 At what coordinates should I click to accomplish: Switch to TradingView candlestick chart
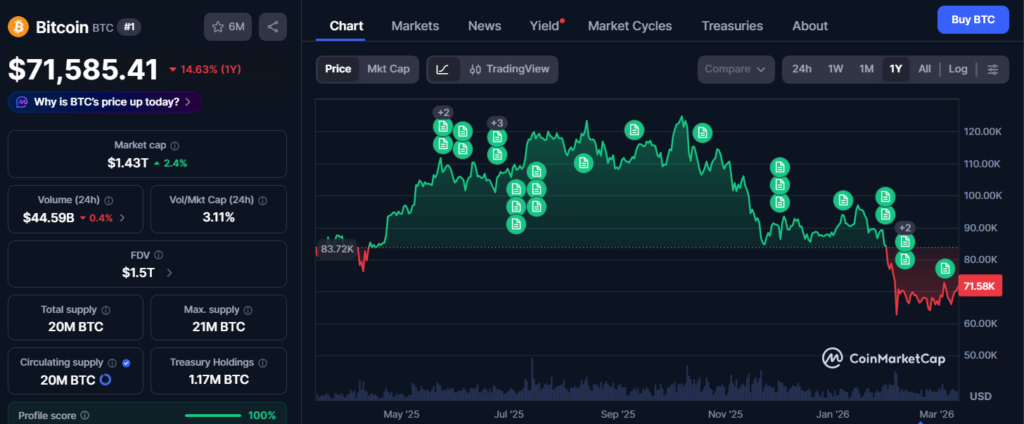coord(509,69)
